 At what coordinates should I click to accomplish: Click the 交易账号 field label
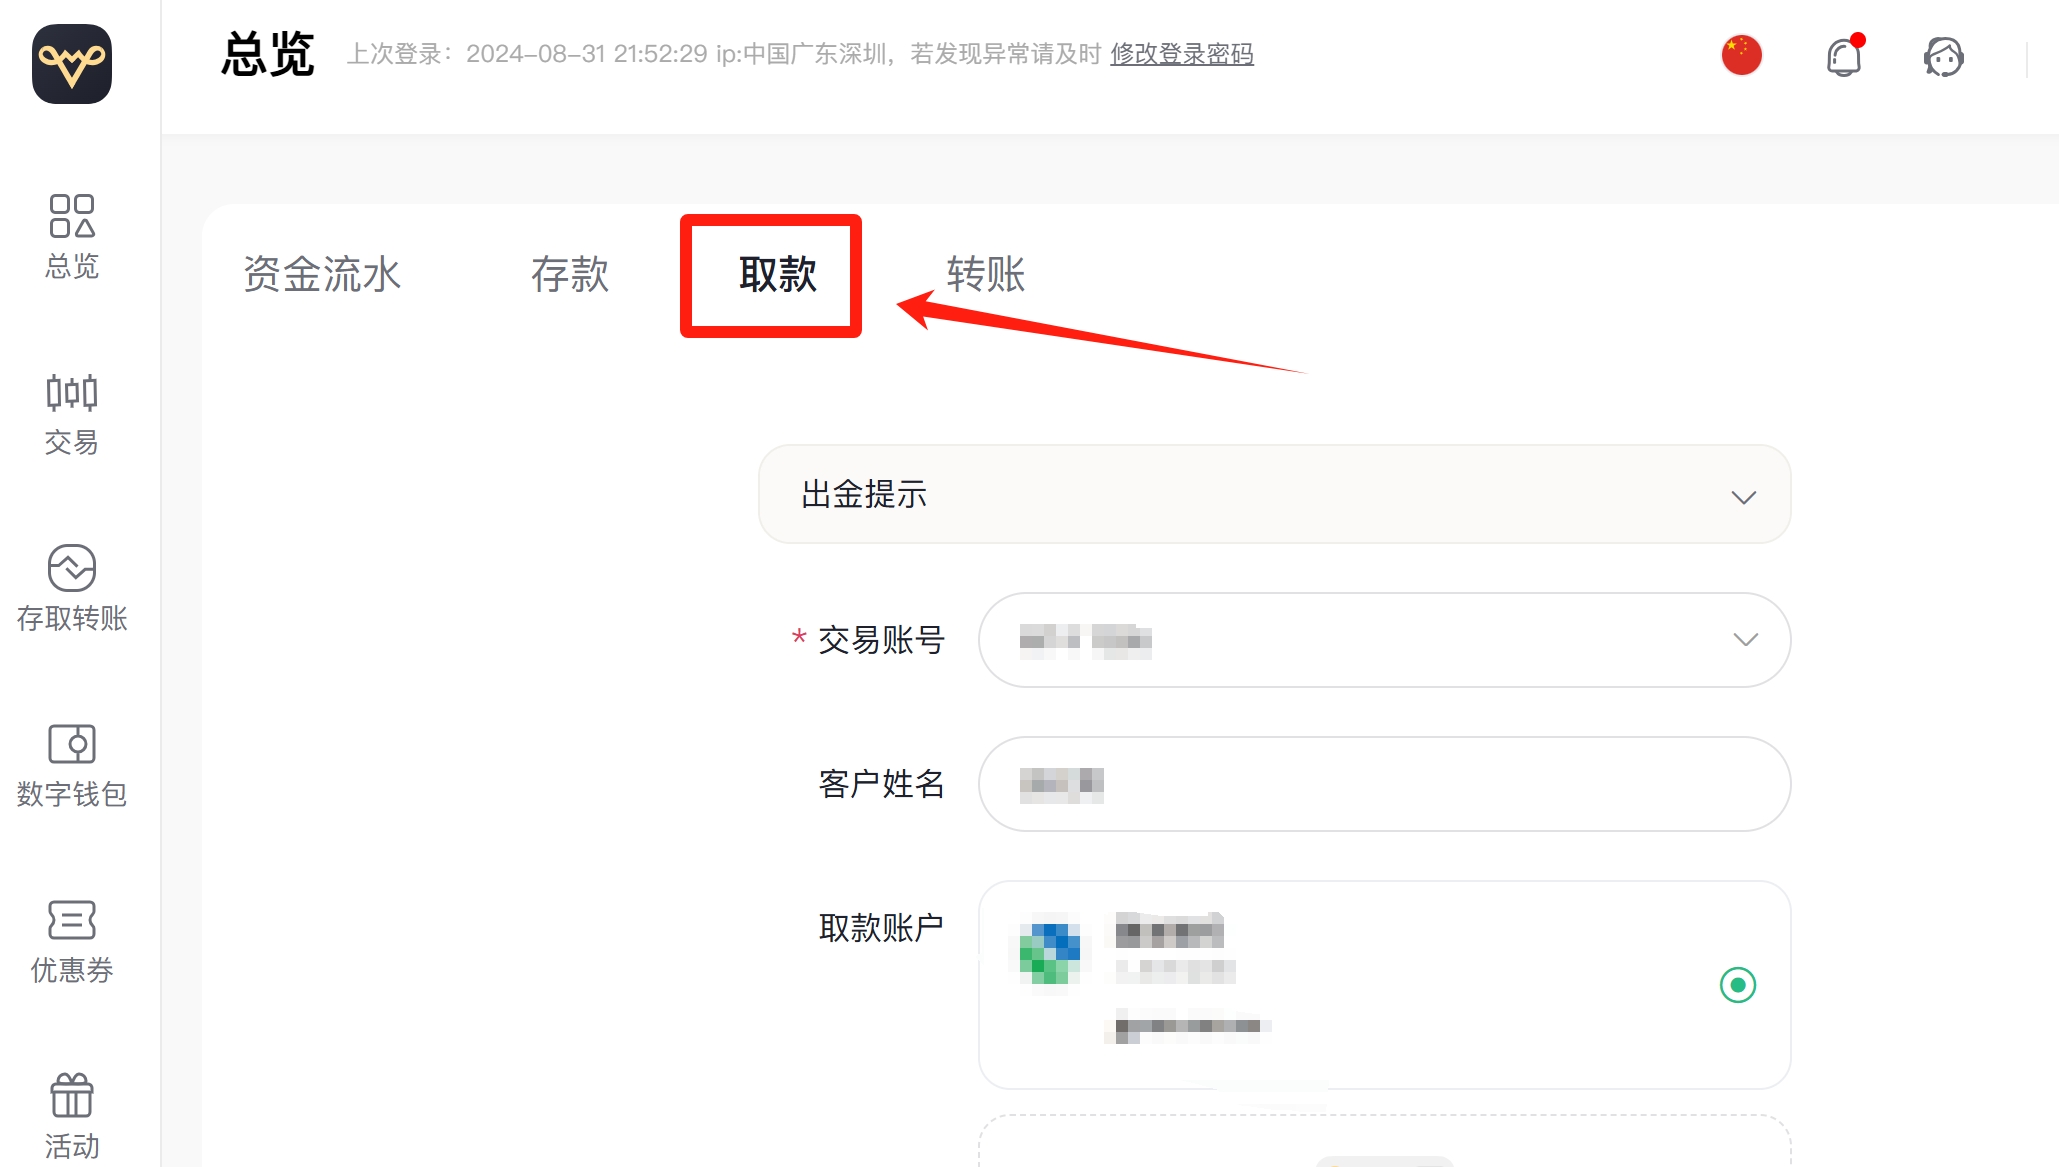tap(882, 640)
